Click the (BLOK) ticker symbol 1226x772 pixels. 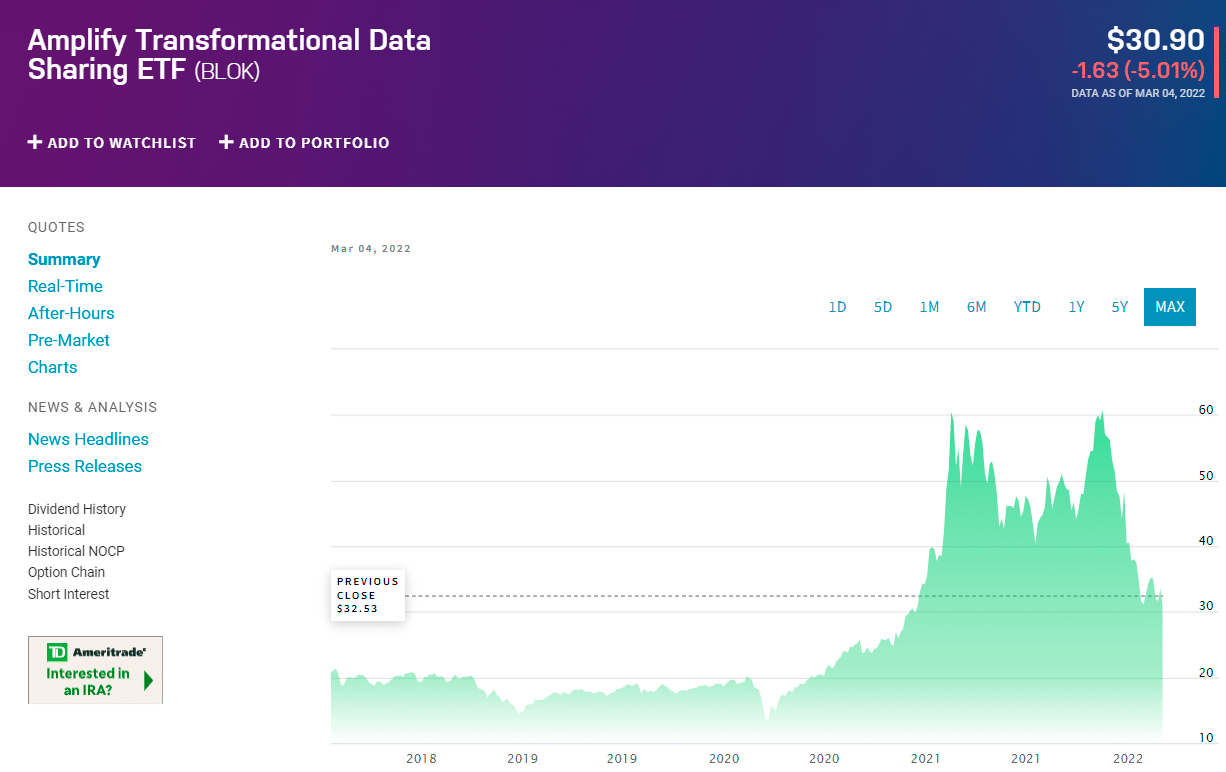click(227, 71)
